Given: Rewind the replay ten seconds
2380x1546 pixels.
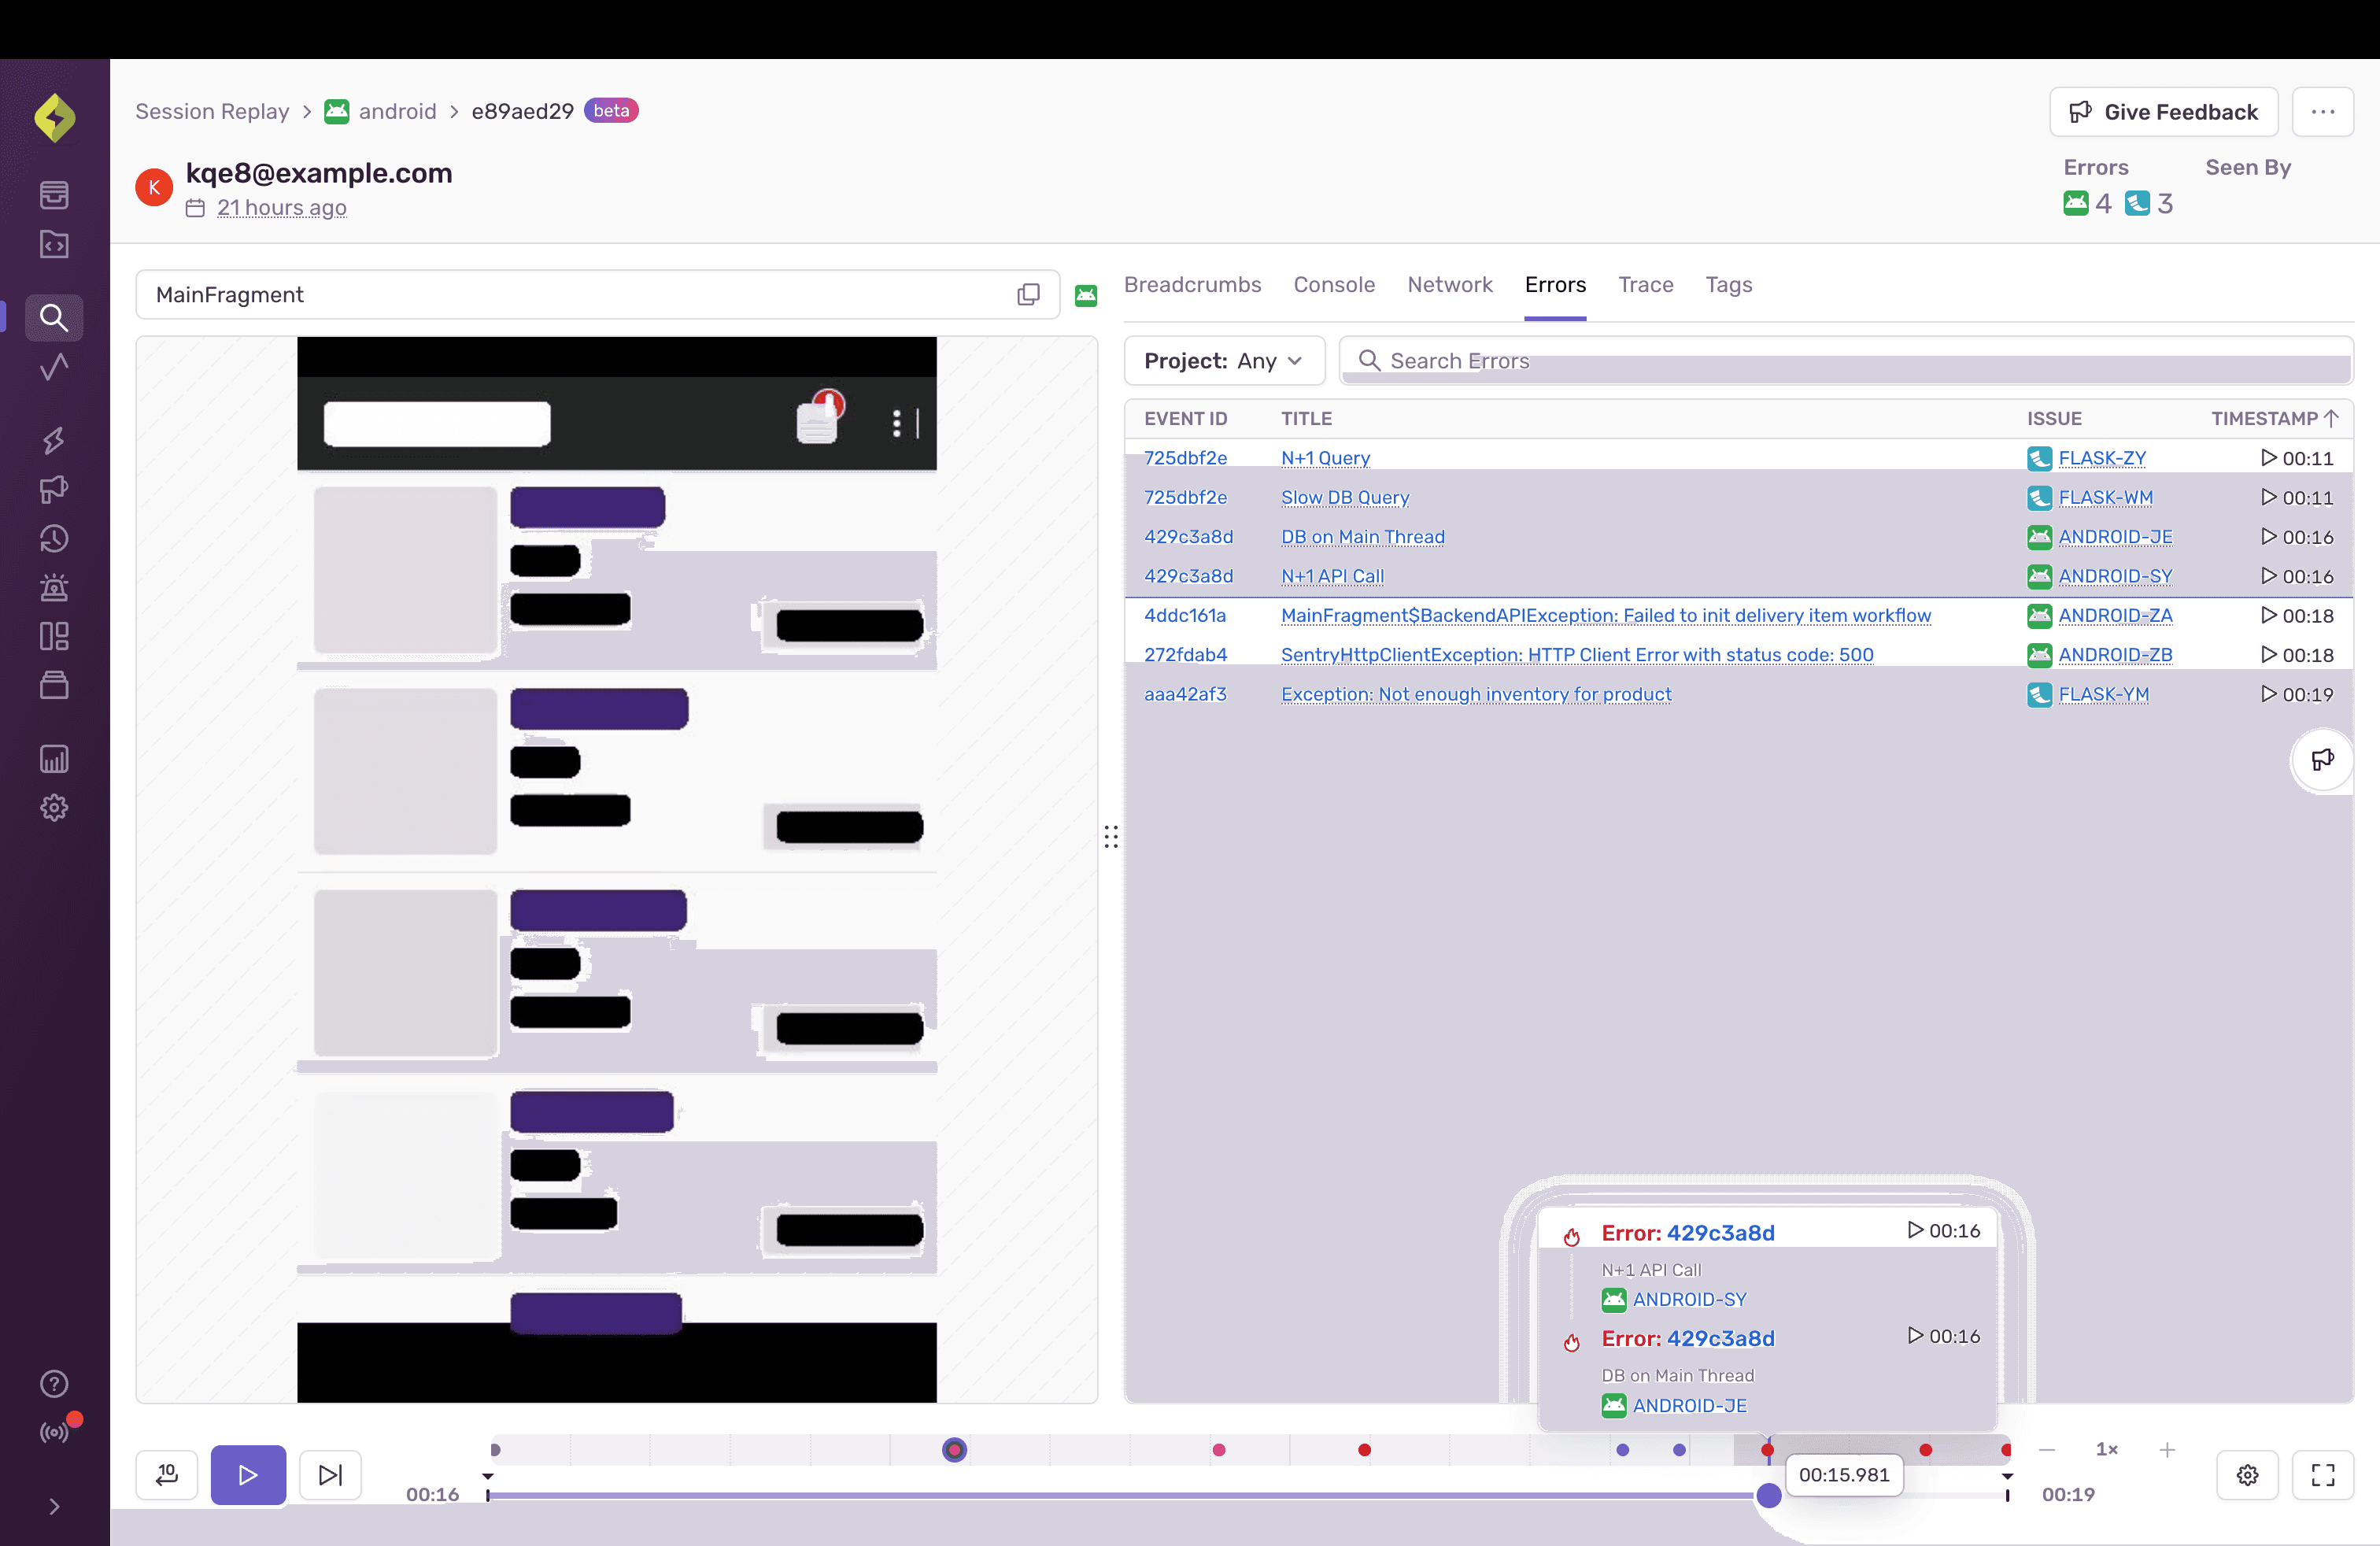Looking at the screenshot, I should [x=167, y=1474].
